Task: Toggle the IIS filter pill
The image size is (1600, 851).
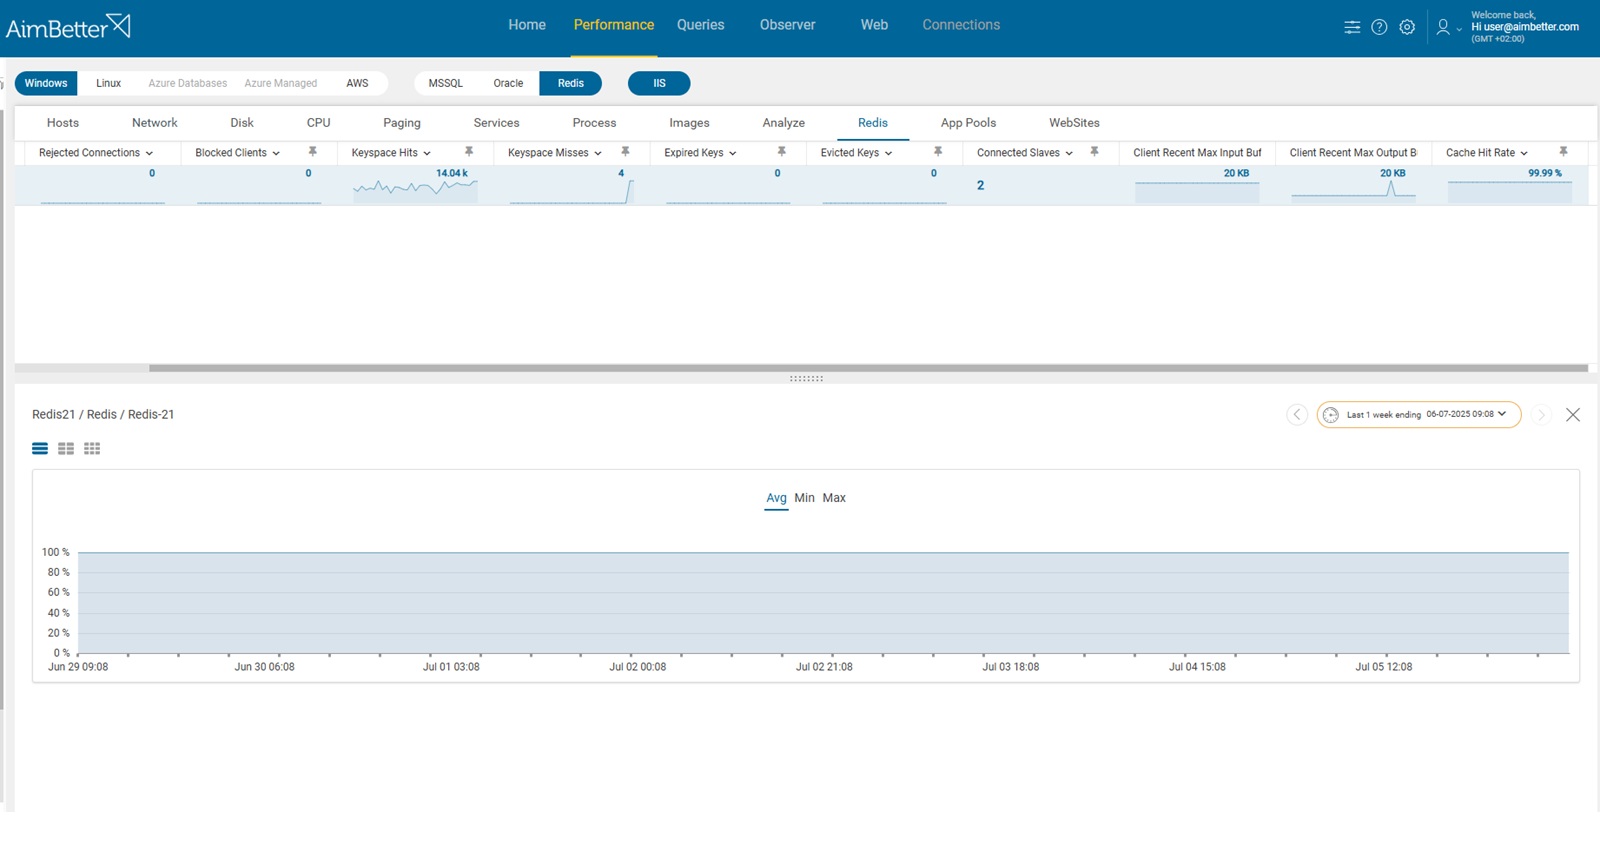Action: click(659, 83)
